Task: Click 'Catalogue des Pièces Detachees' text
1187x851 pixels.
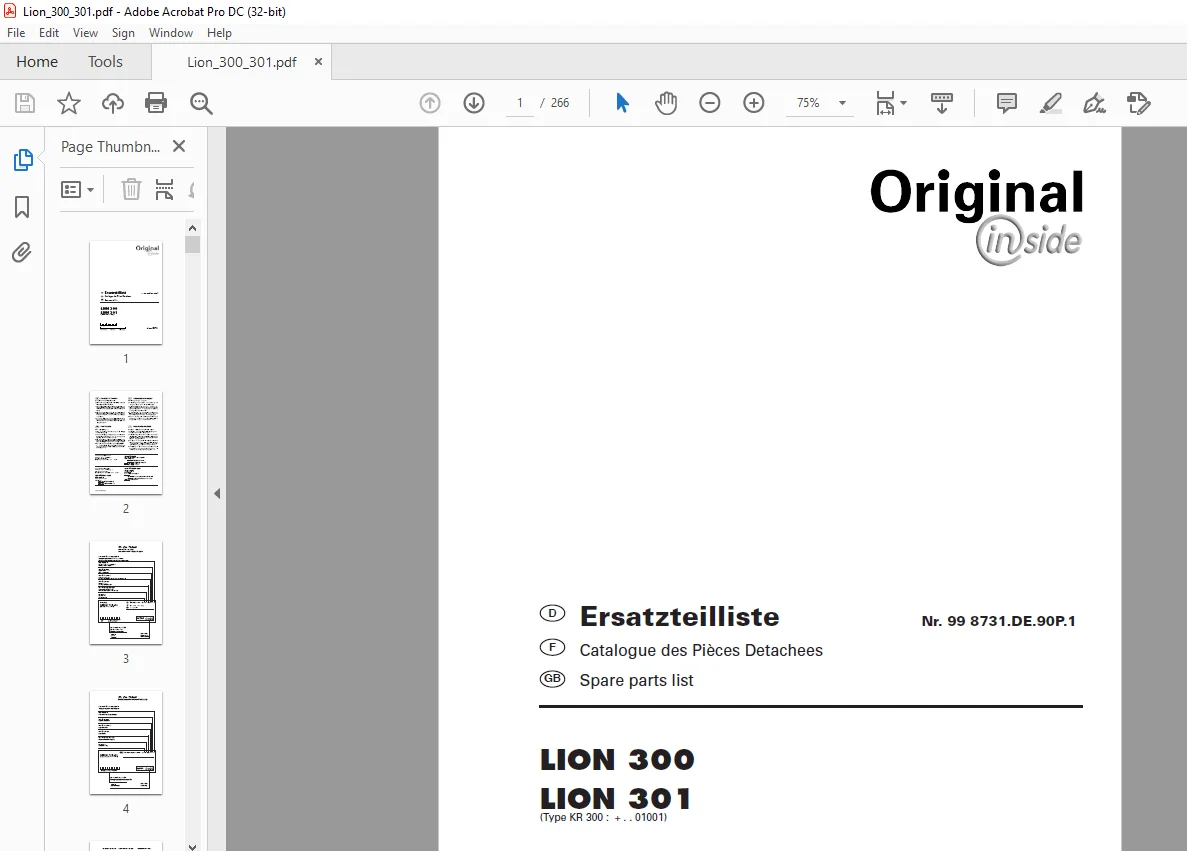Action: pos(701,650)
